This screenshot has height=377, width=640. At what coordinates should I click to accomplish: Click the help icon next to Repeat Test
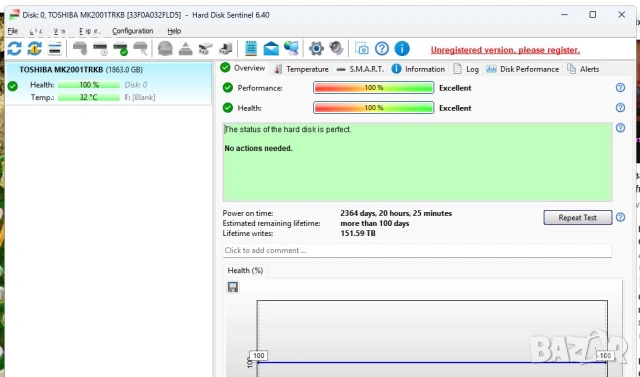click(620, 217)
